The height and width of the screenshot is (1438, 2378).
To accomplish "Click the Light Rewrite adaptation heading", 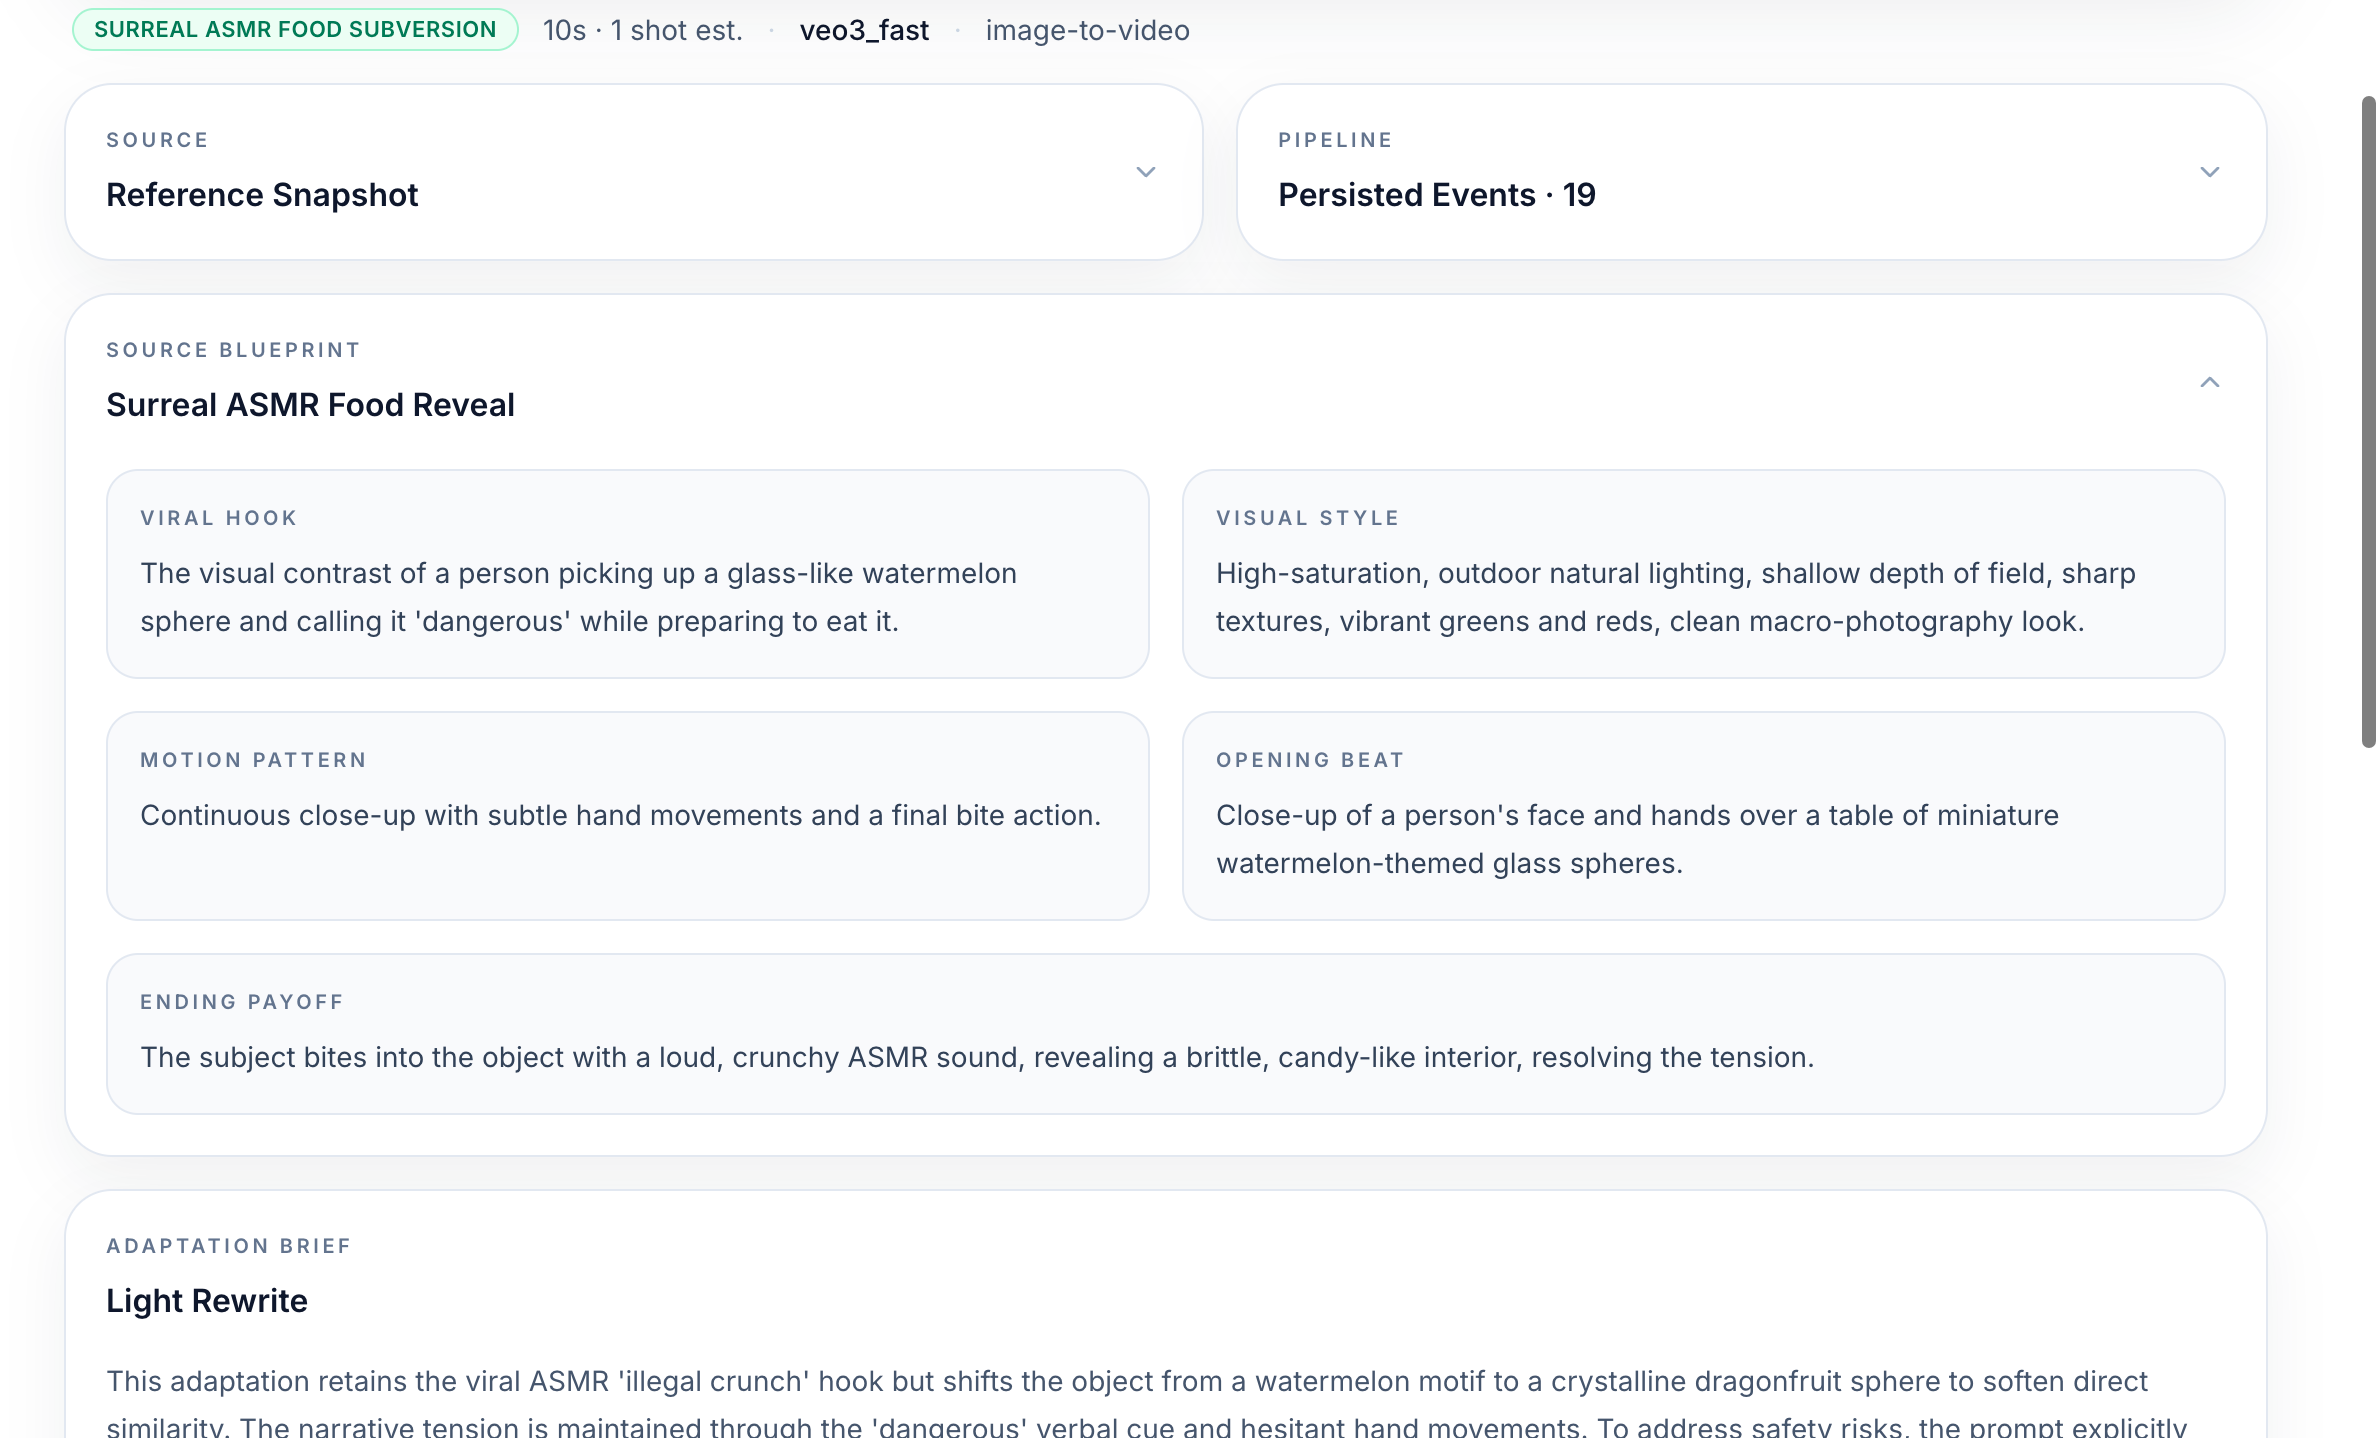I will pos(206,1300).
